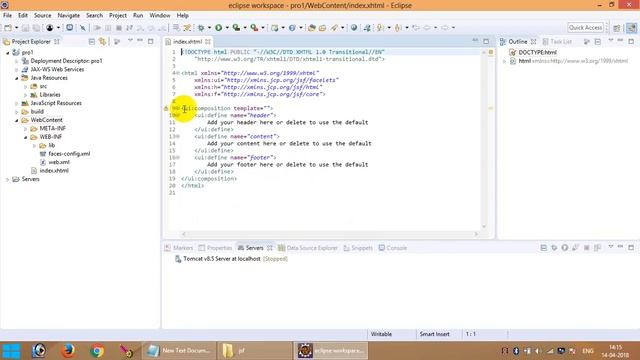Switch to the Console tab

coord(393,248)
